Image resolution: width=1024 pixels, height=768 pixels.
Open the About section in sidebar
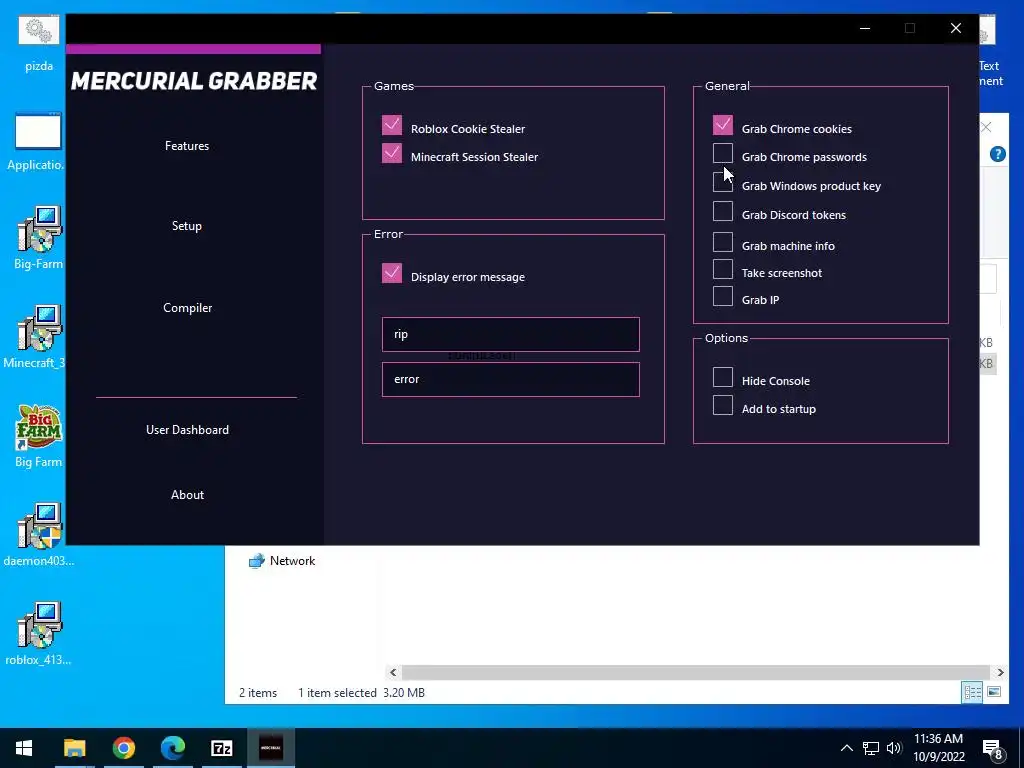point(187,494)
